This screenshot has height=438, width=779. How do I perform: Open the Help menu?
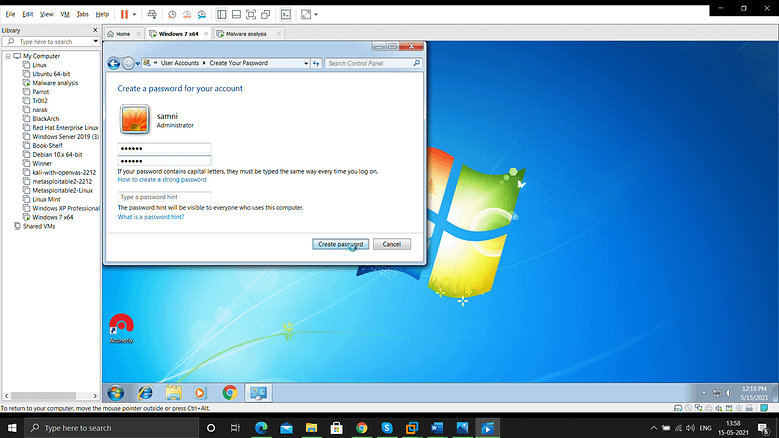pyautogui.click(x=102, y=14)
